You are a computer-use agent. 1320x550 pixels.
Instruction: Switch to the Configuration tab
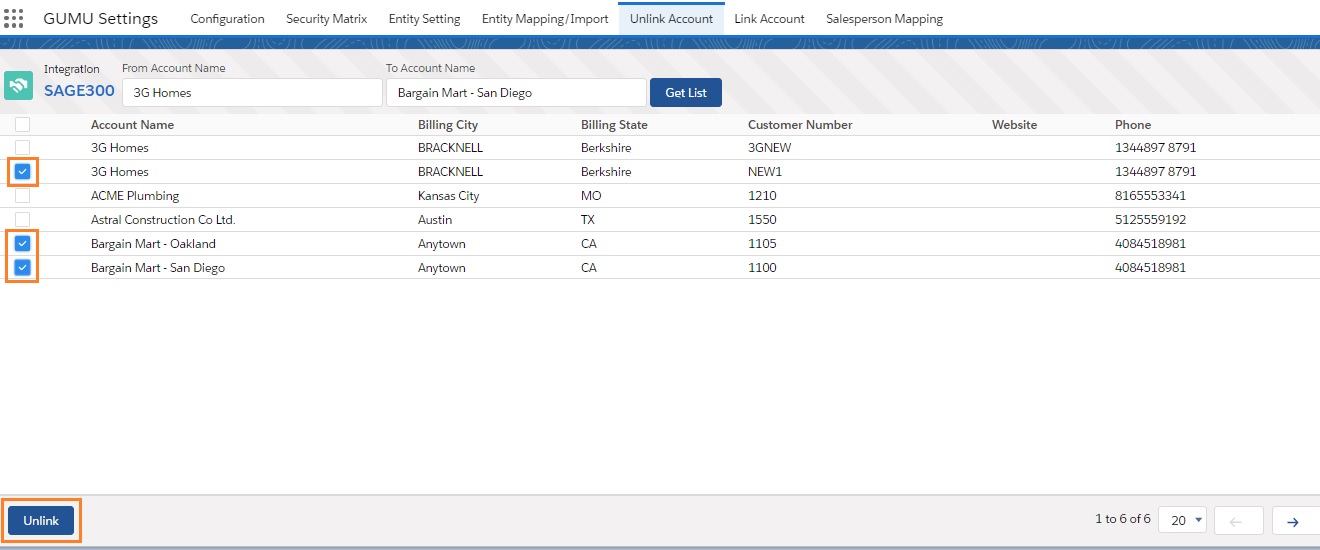pyautogui.click(x=227, y=19)
